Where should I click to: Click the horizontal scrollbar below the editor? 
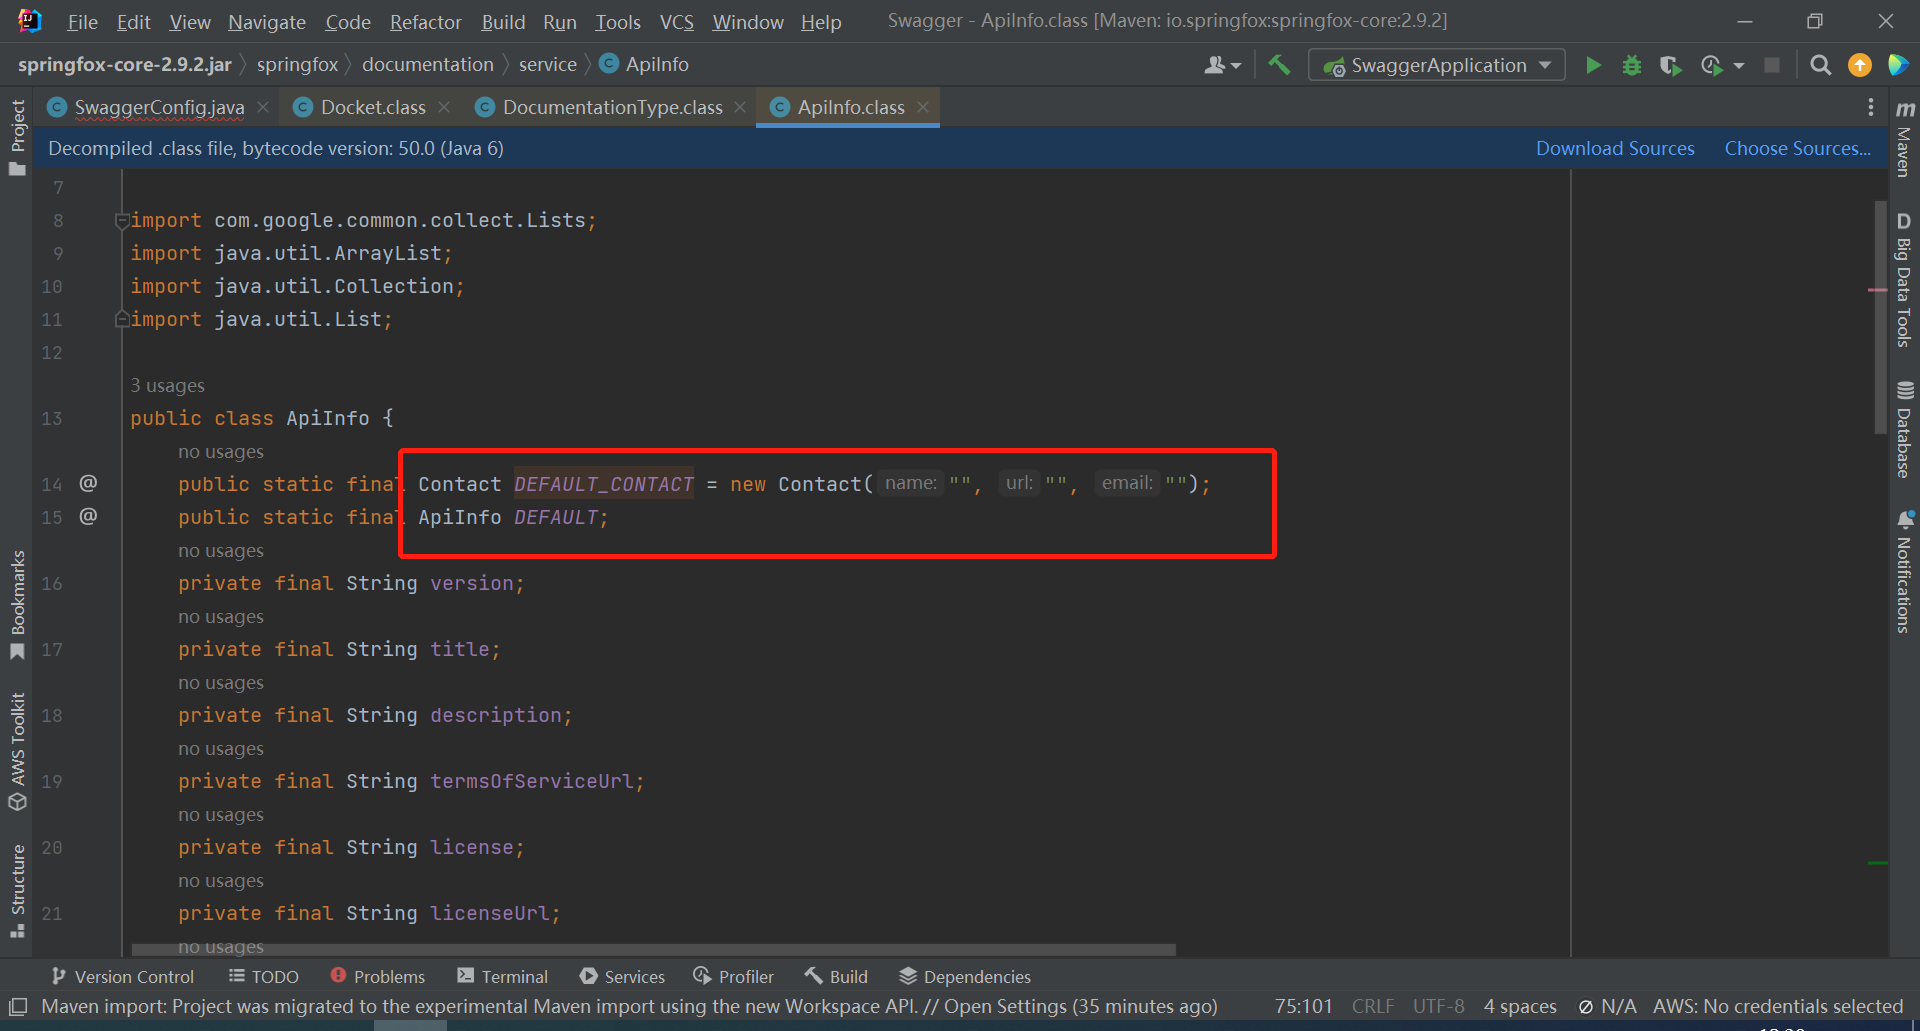[654, 950]
